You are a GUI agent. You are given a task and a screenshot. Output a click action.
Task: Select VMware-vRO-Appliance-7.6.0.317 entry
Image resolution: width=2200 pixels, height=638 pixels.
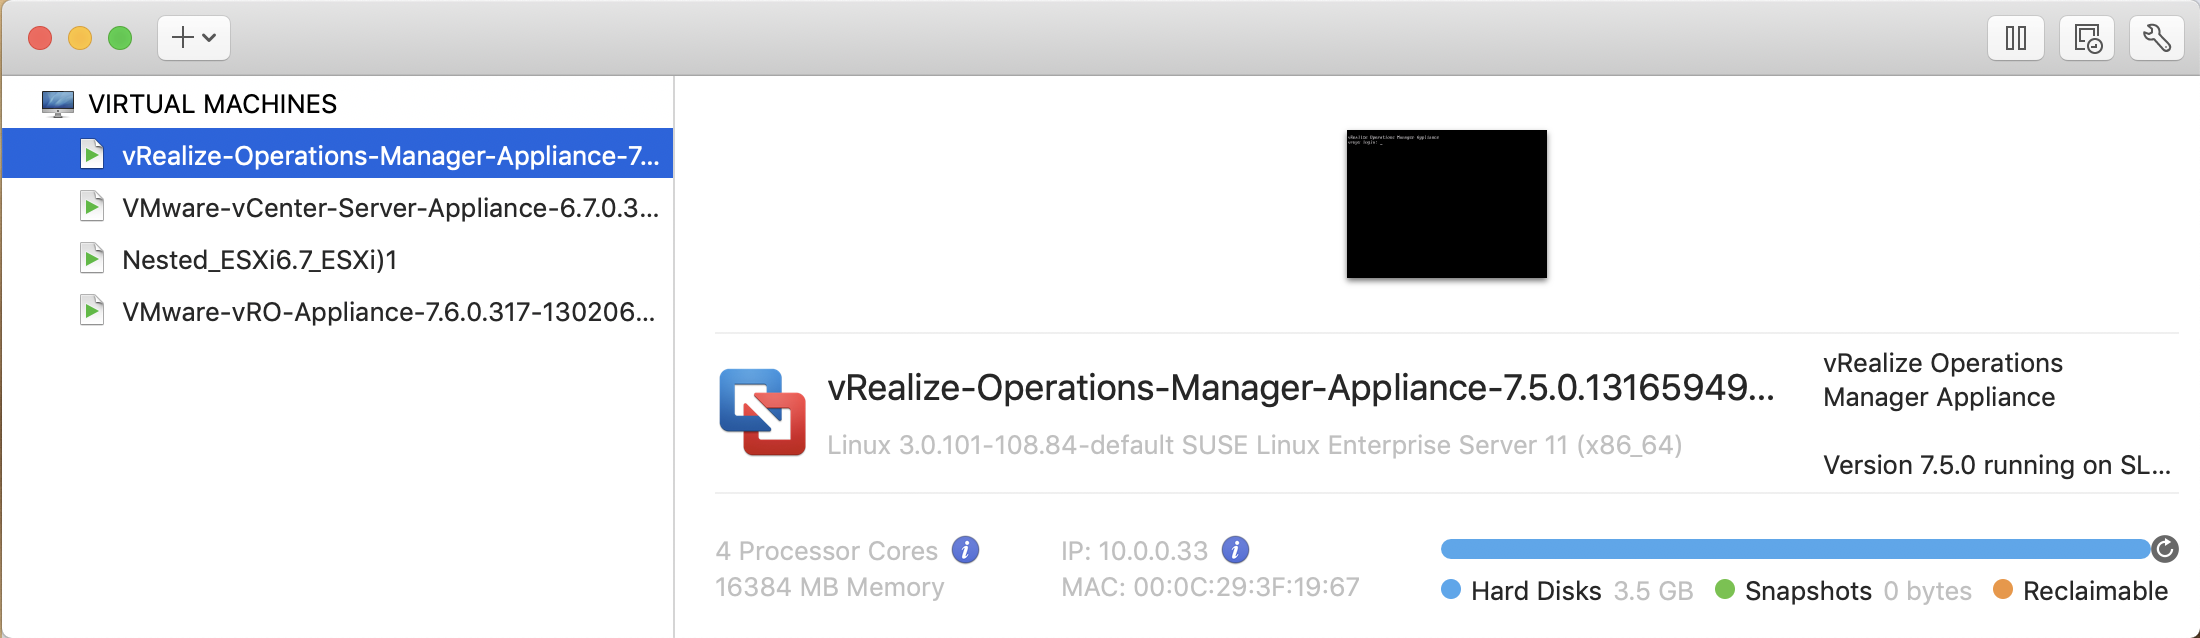click(x=337, y=311)
